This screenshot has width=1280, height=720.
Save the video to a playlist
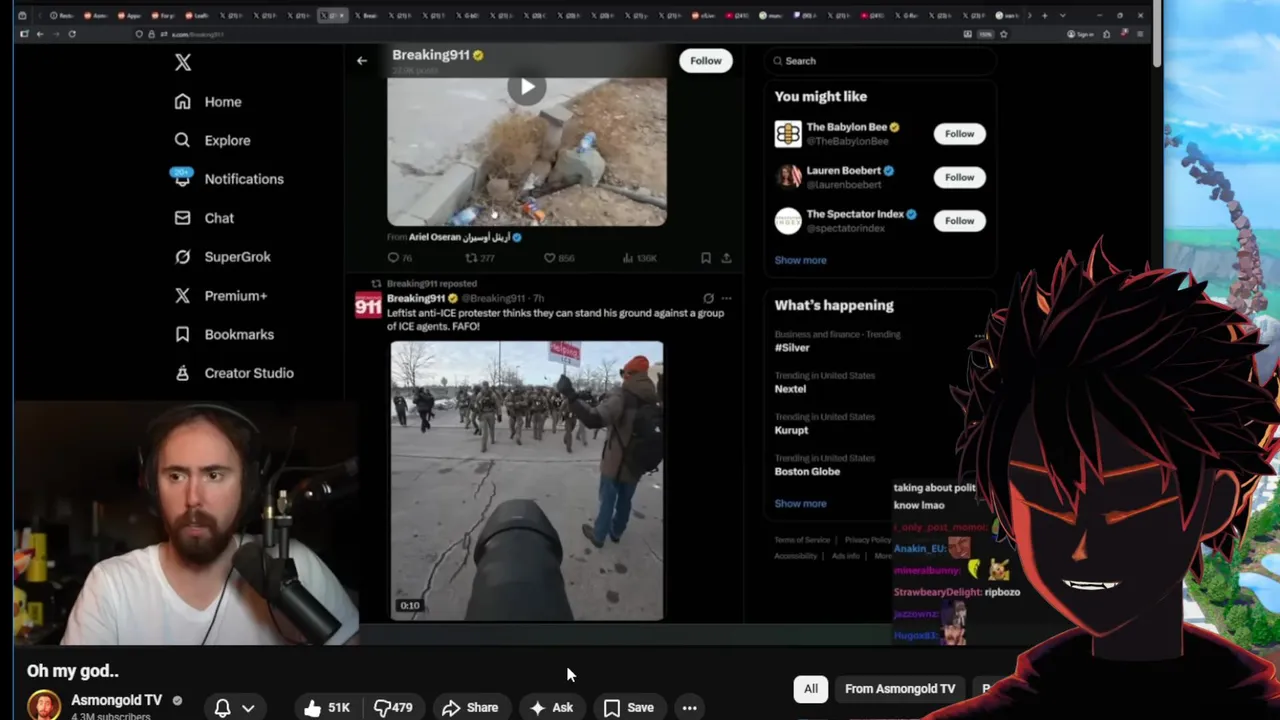[629, 708]
